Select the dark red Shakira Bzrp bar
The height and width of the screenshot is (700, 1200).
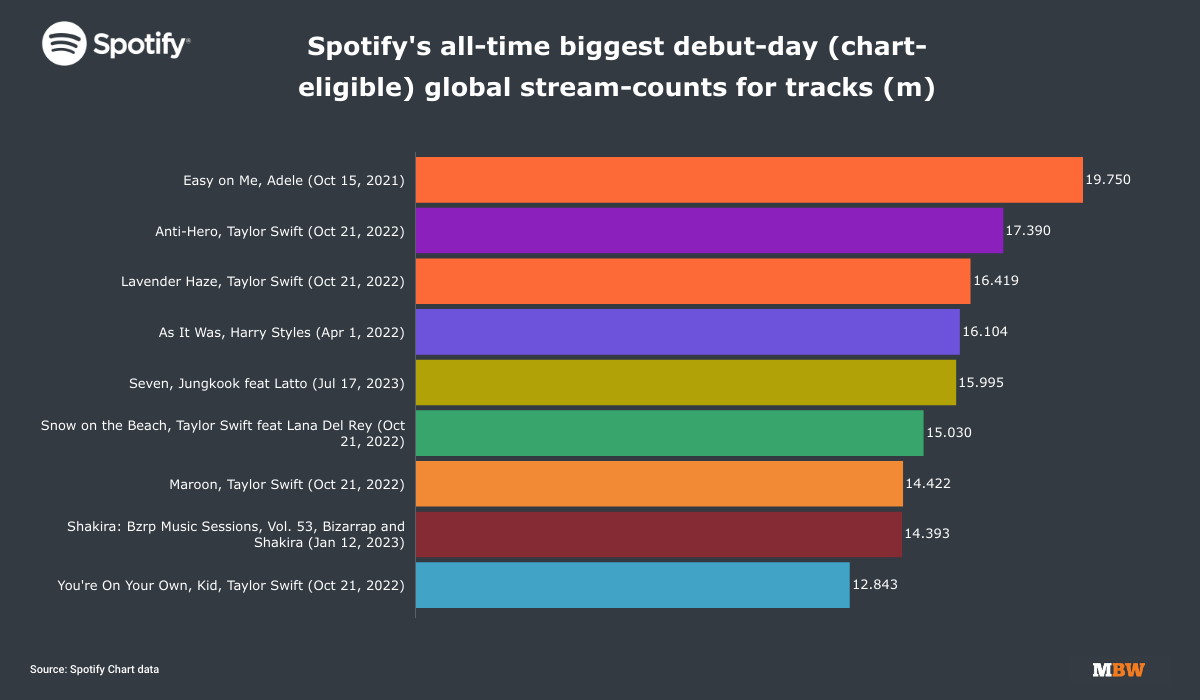(659, 534)
